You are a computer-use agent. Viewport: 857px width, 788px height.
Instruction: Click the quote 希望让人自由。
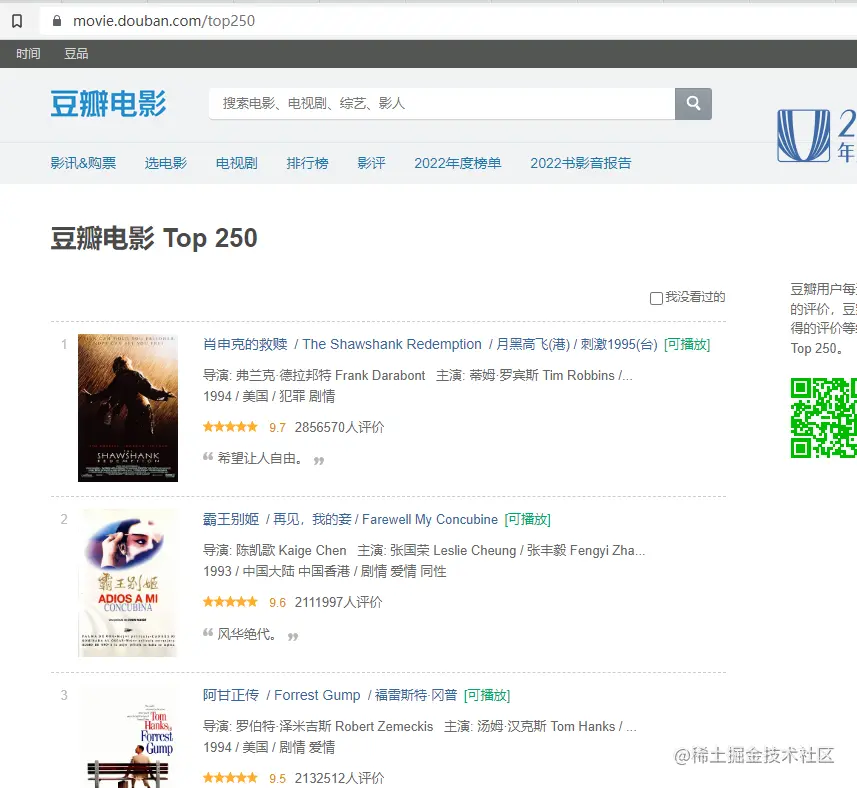(260, 458)
